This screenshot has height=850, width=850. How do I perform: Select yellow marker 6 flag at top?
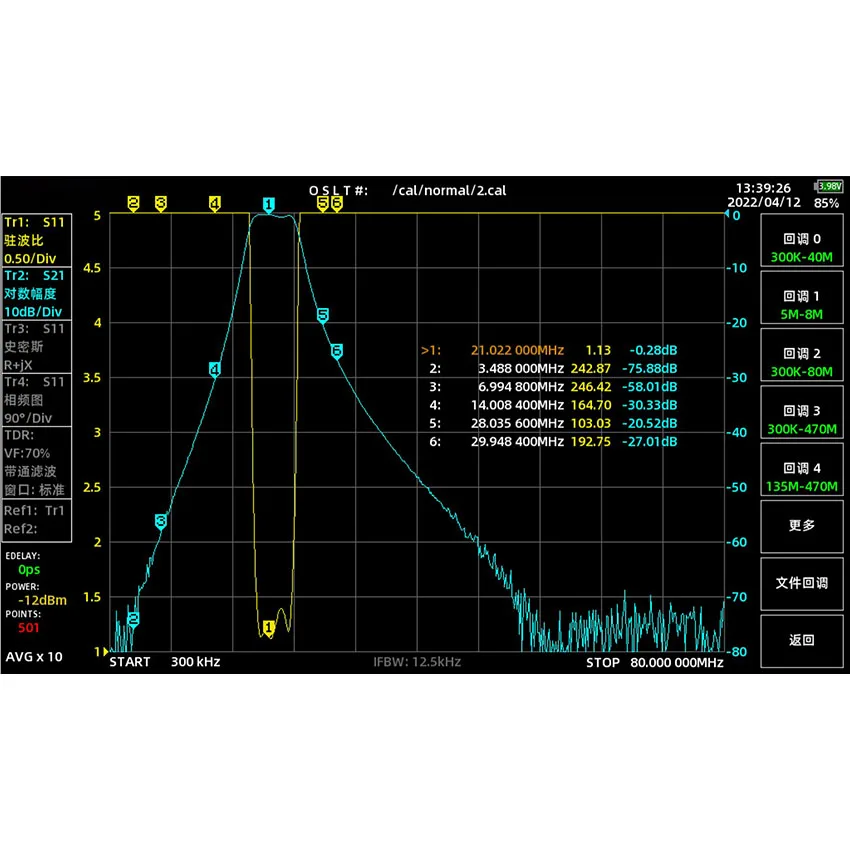click(337, 204)
